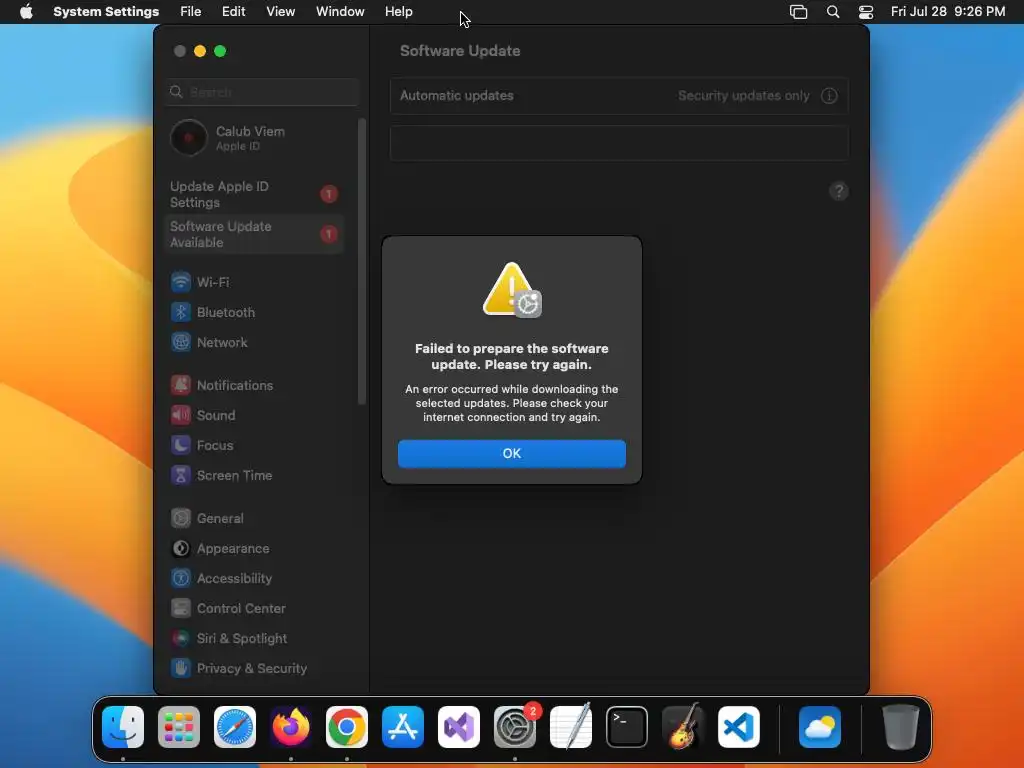Open GarageBand from the Dock
Image resolution: width=1024 pixels, height=768 pixels.
pos(683,727)
